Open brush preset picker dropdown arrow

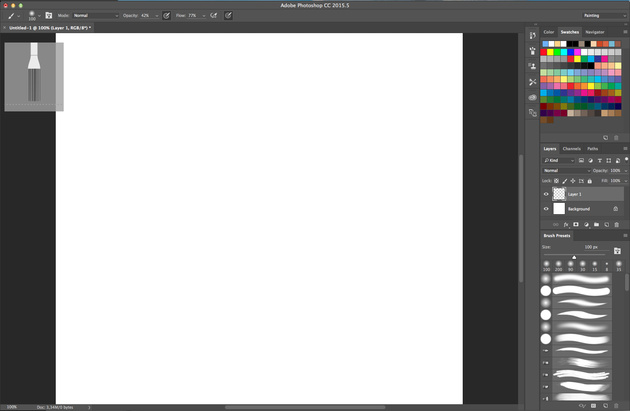[x=39, y=16]
